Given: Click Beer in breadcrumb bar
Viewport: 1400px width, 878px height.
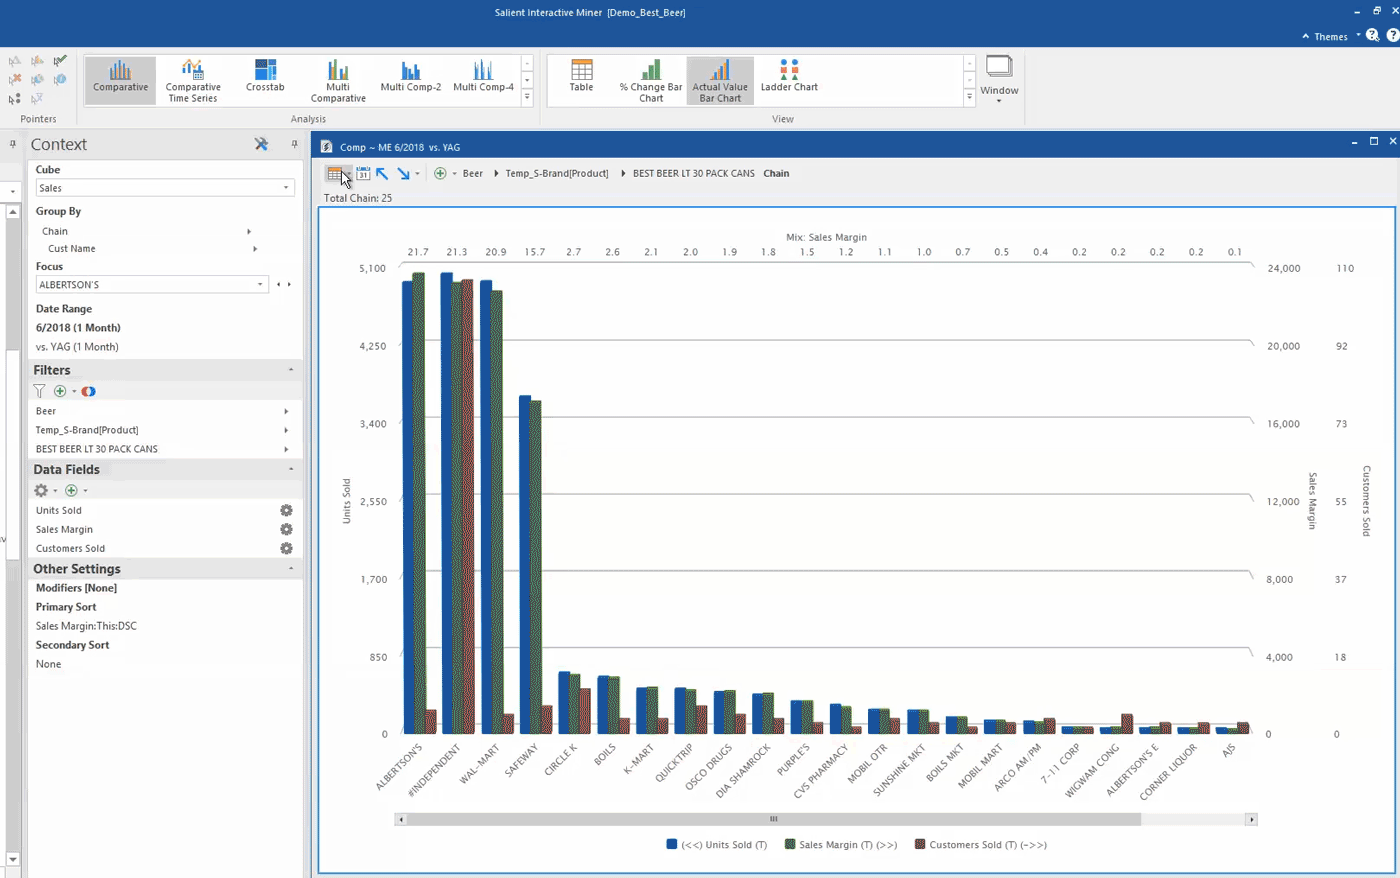Looking at the screenshot, I should (x=473, y=173).
